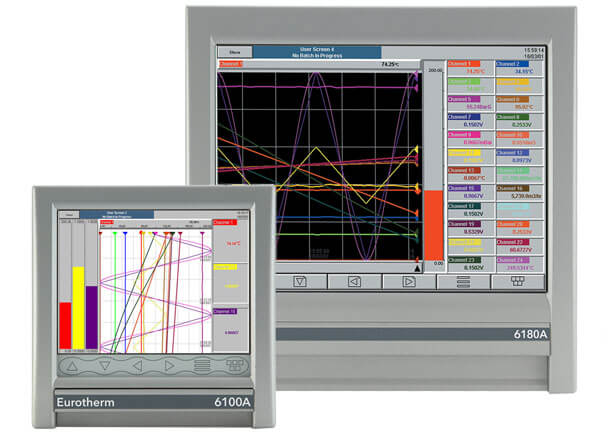Click the Show button at the 6180A top-left
Viewport: 610px width, 433px height.
(x=235, y=52)
